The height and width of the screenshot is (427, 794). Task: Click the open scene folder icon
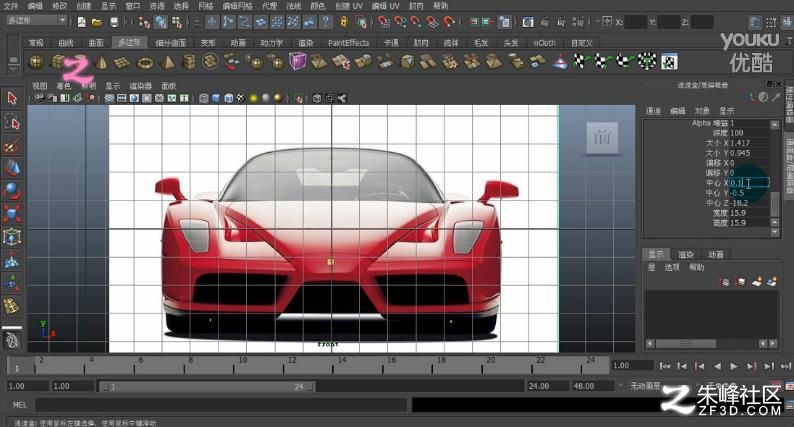97,22
